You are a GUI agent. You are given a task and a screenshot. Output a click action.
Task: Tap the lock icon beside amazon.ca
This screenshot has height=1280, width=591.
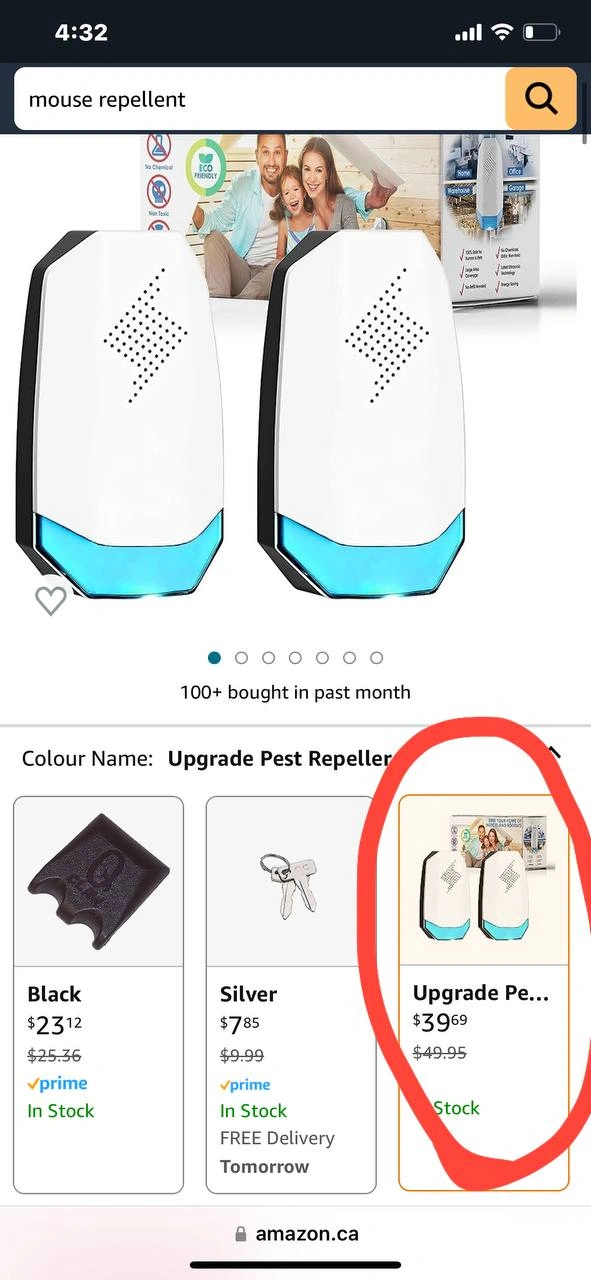(x=240, y=1234)
